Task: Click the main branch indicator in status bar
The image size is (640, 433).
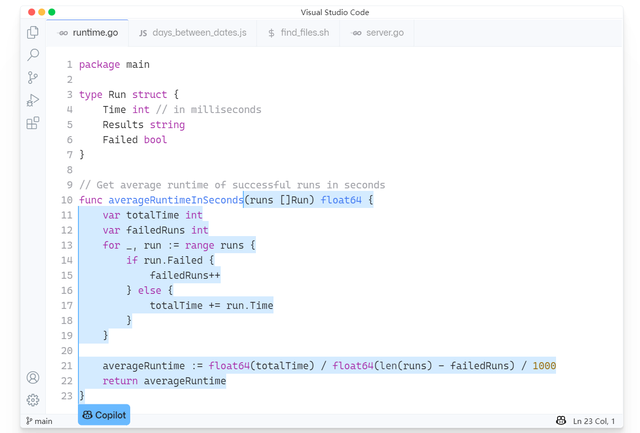Action: click(x=39, y=421)
